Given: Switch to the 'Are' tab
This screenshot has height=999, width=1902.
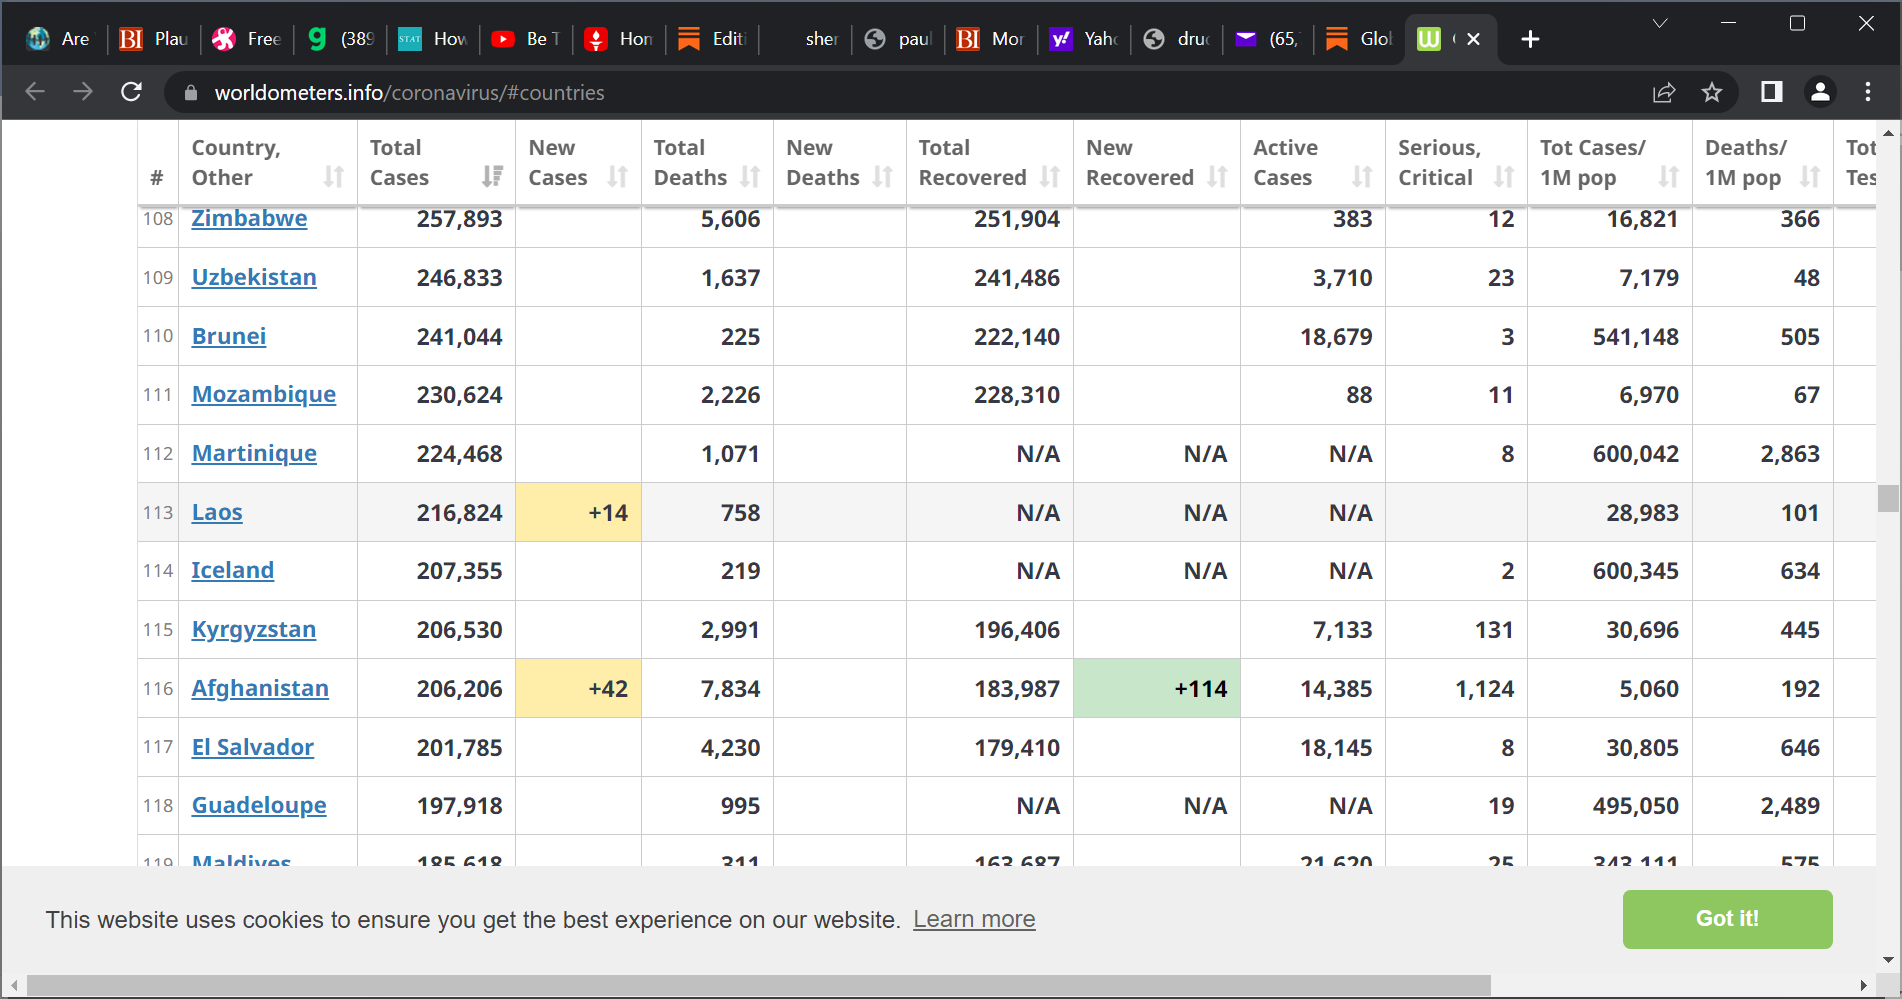Looking at the screenshot, I should tap(60, 39).
